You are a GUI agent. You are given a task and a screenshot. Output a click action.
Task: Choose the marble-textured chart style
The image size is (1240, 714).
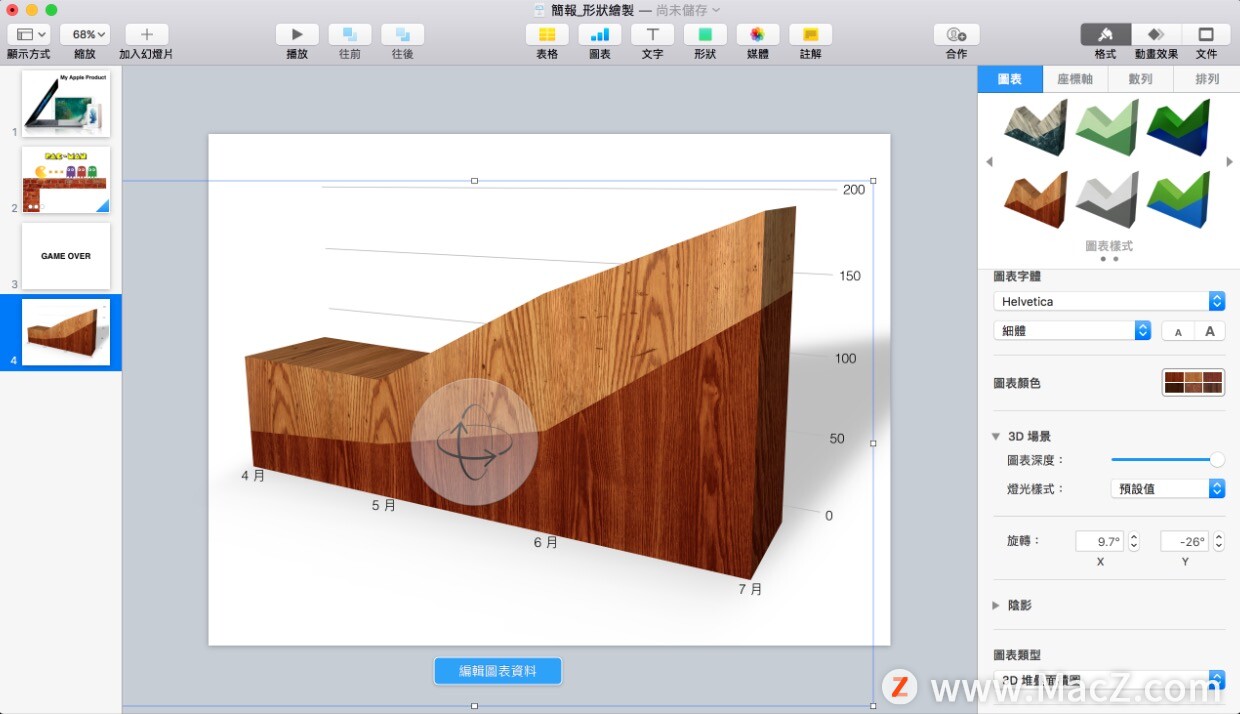tap(1035, 129)
